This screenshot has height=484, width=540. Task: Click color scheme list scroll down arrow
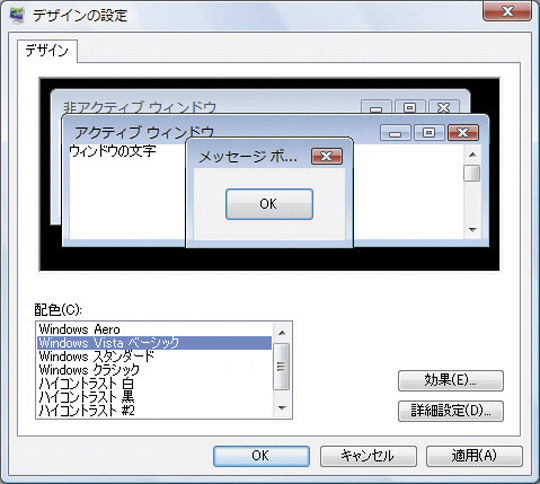click(x=282, y=408)
